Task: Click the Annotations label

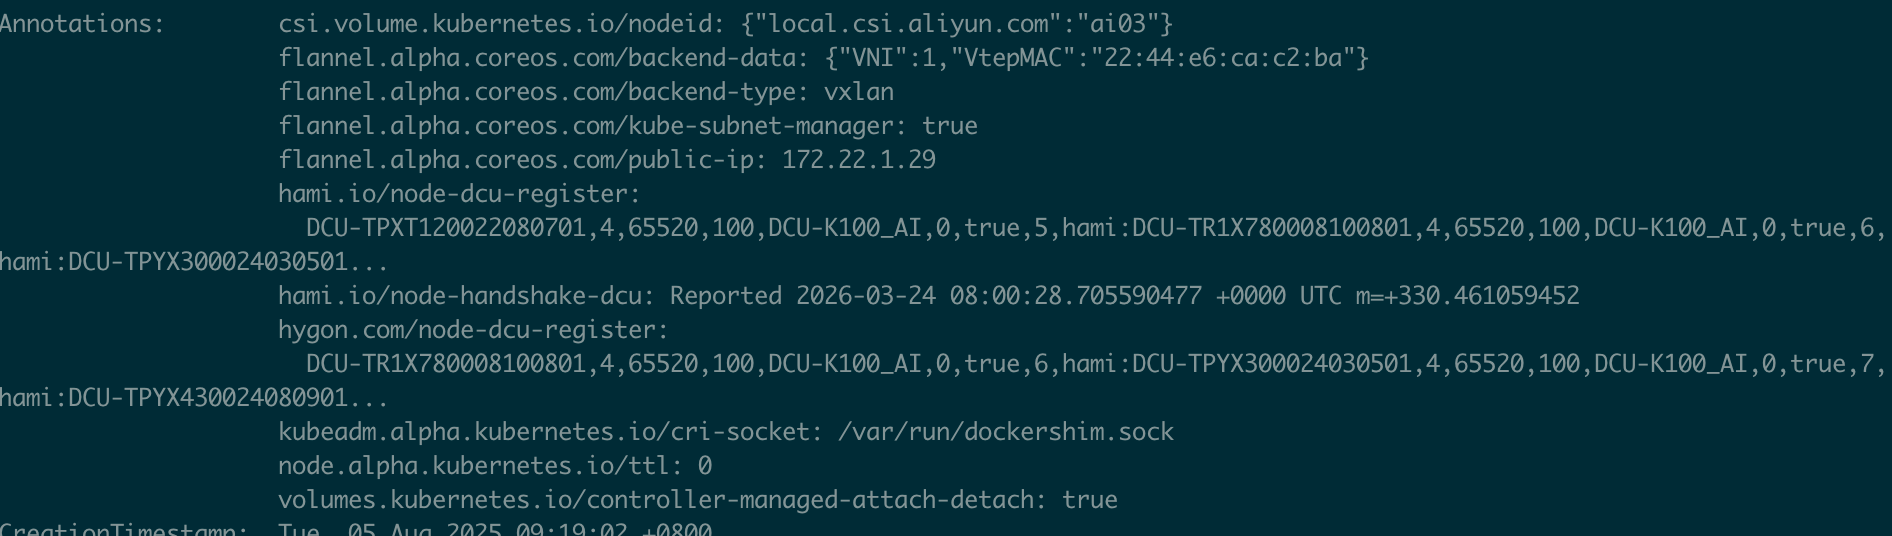Action: (82, 24)
